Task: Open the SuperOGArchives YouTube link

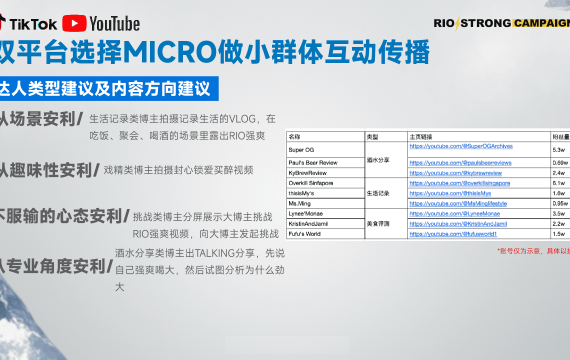Action: 461,146
